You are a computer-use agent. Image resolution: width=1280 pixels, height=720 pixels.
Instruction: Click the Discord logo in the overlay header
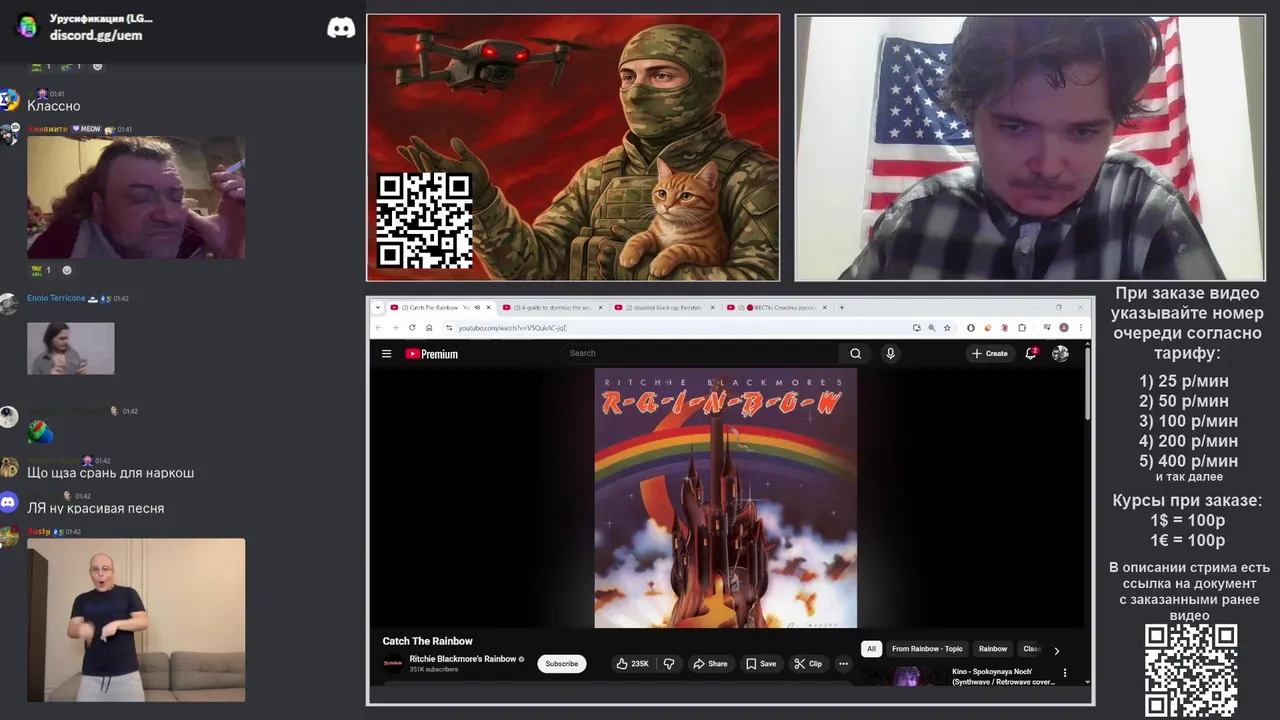coord(341,28)
